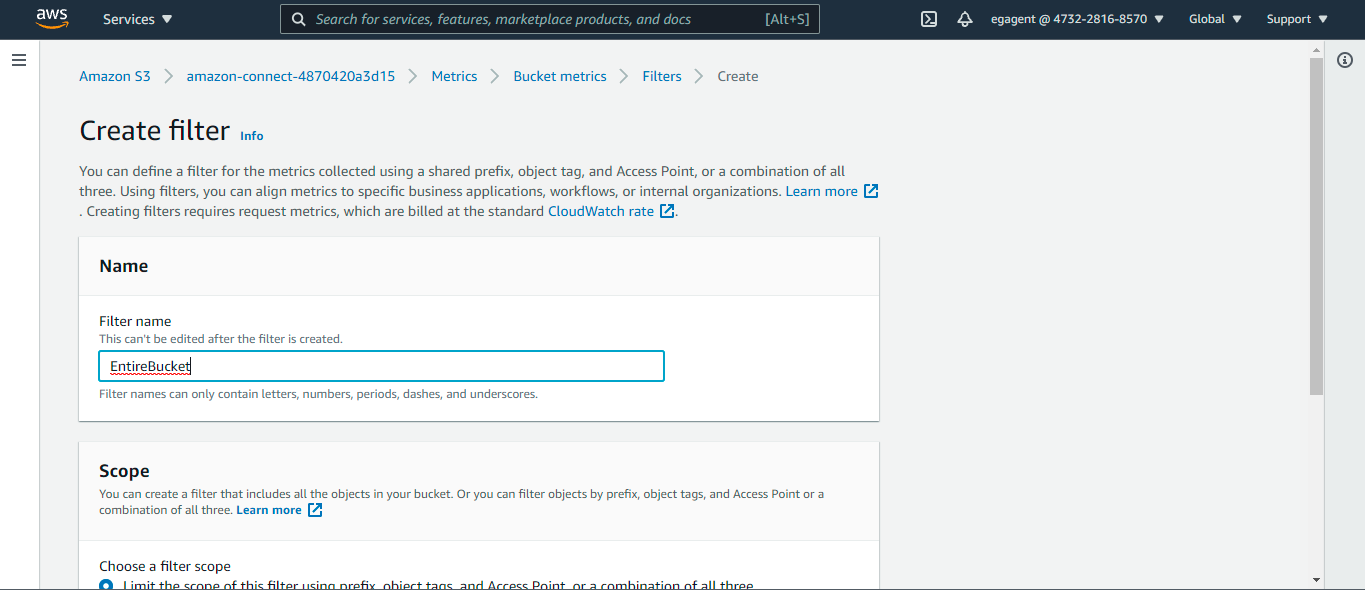Open the CloudWatch rate link

pyautogui.click(x=601, y=211)
